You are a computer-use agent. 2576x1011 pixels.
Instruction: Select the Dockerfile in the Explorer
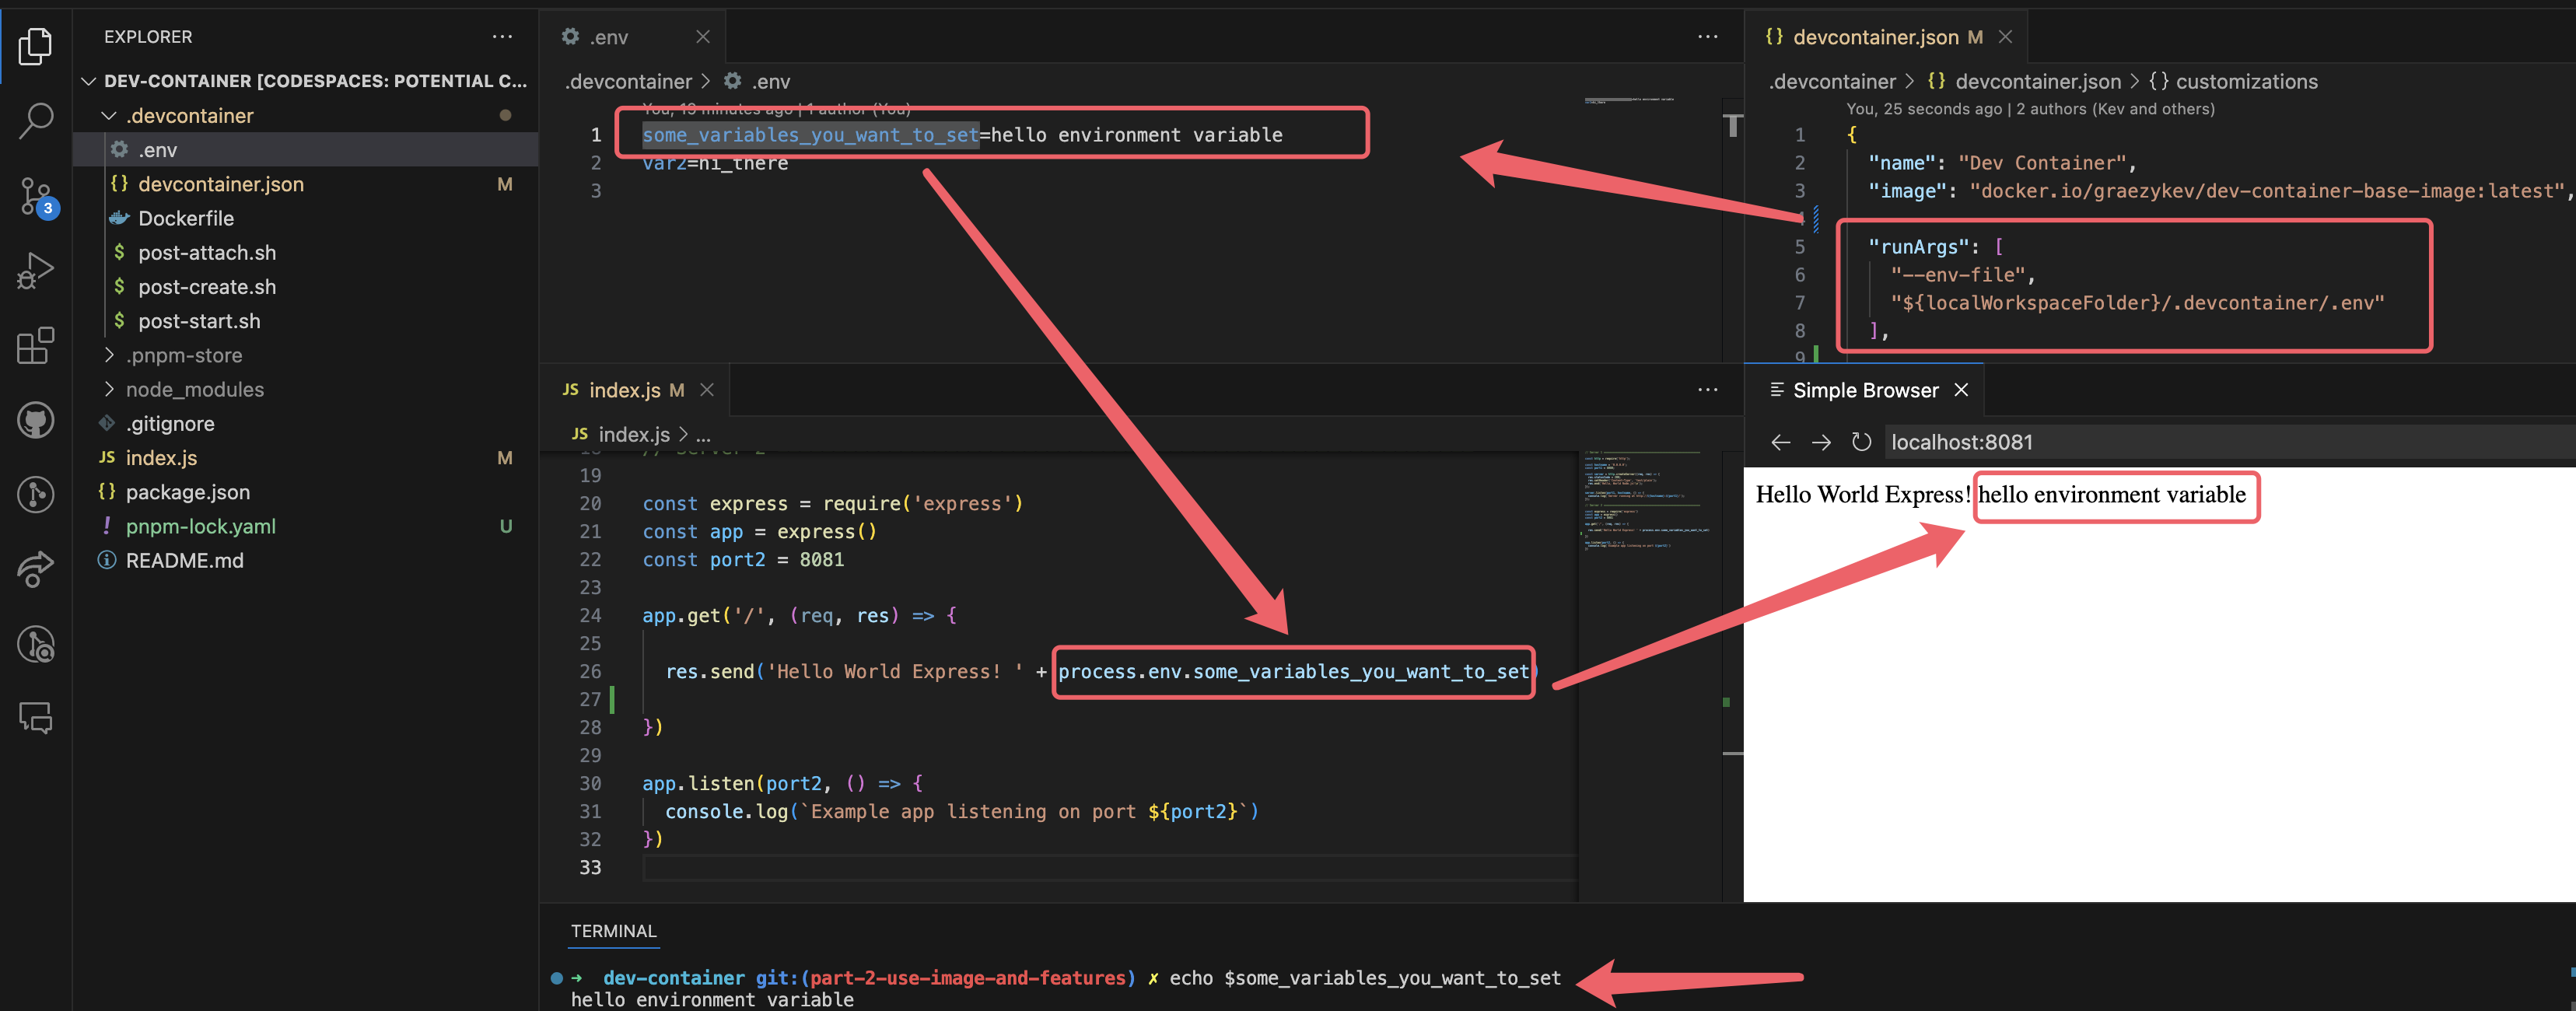186,218
